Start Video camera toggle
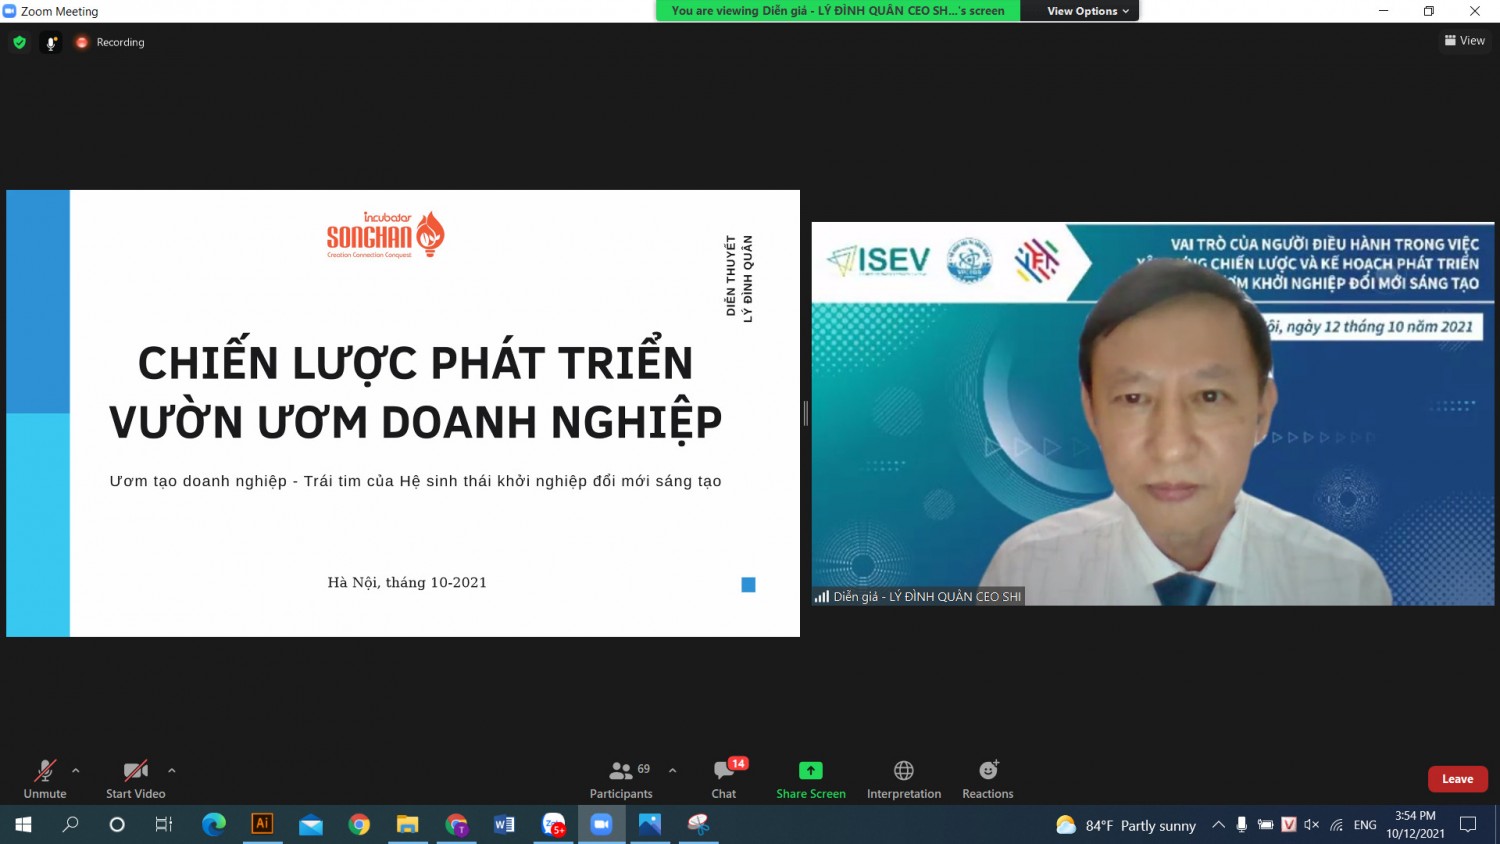 pyautogui.click(x=136, y=780)
